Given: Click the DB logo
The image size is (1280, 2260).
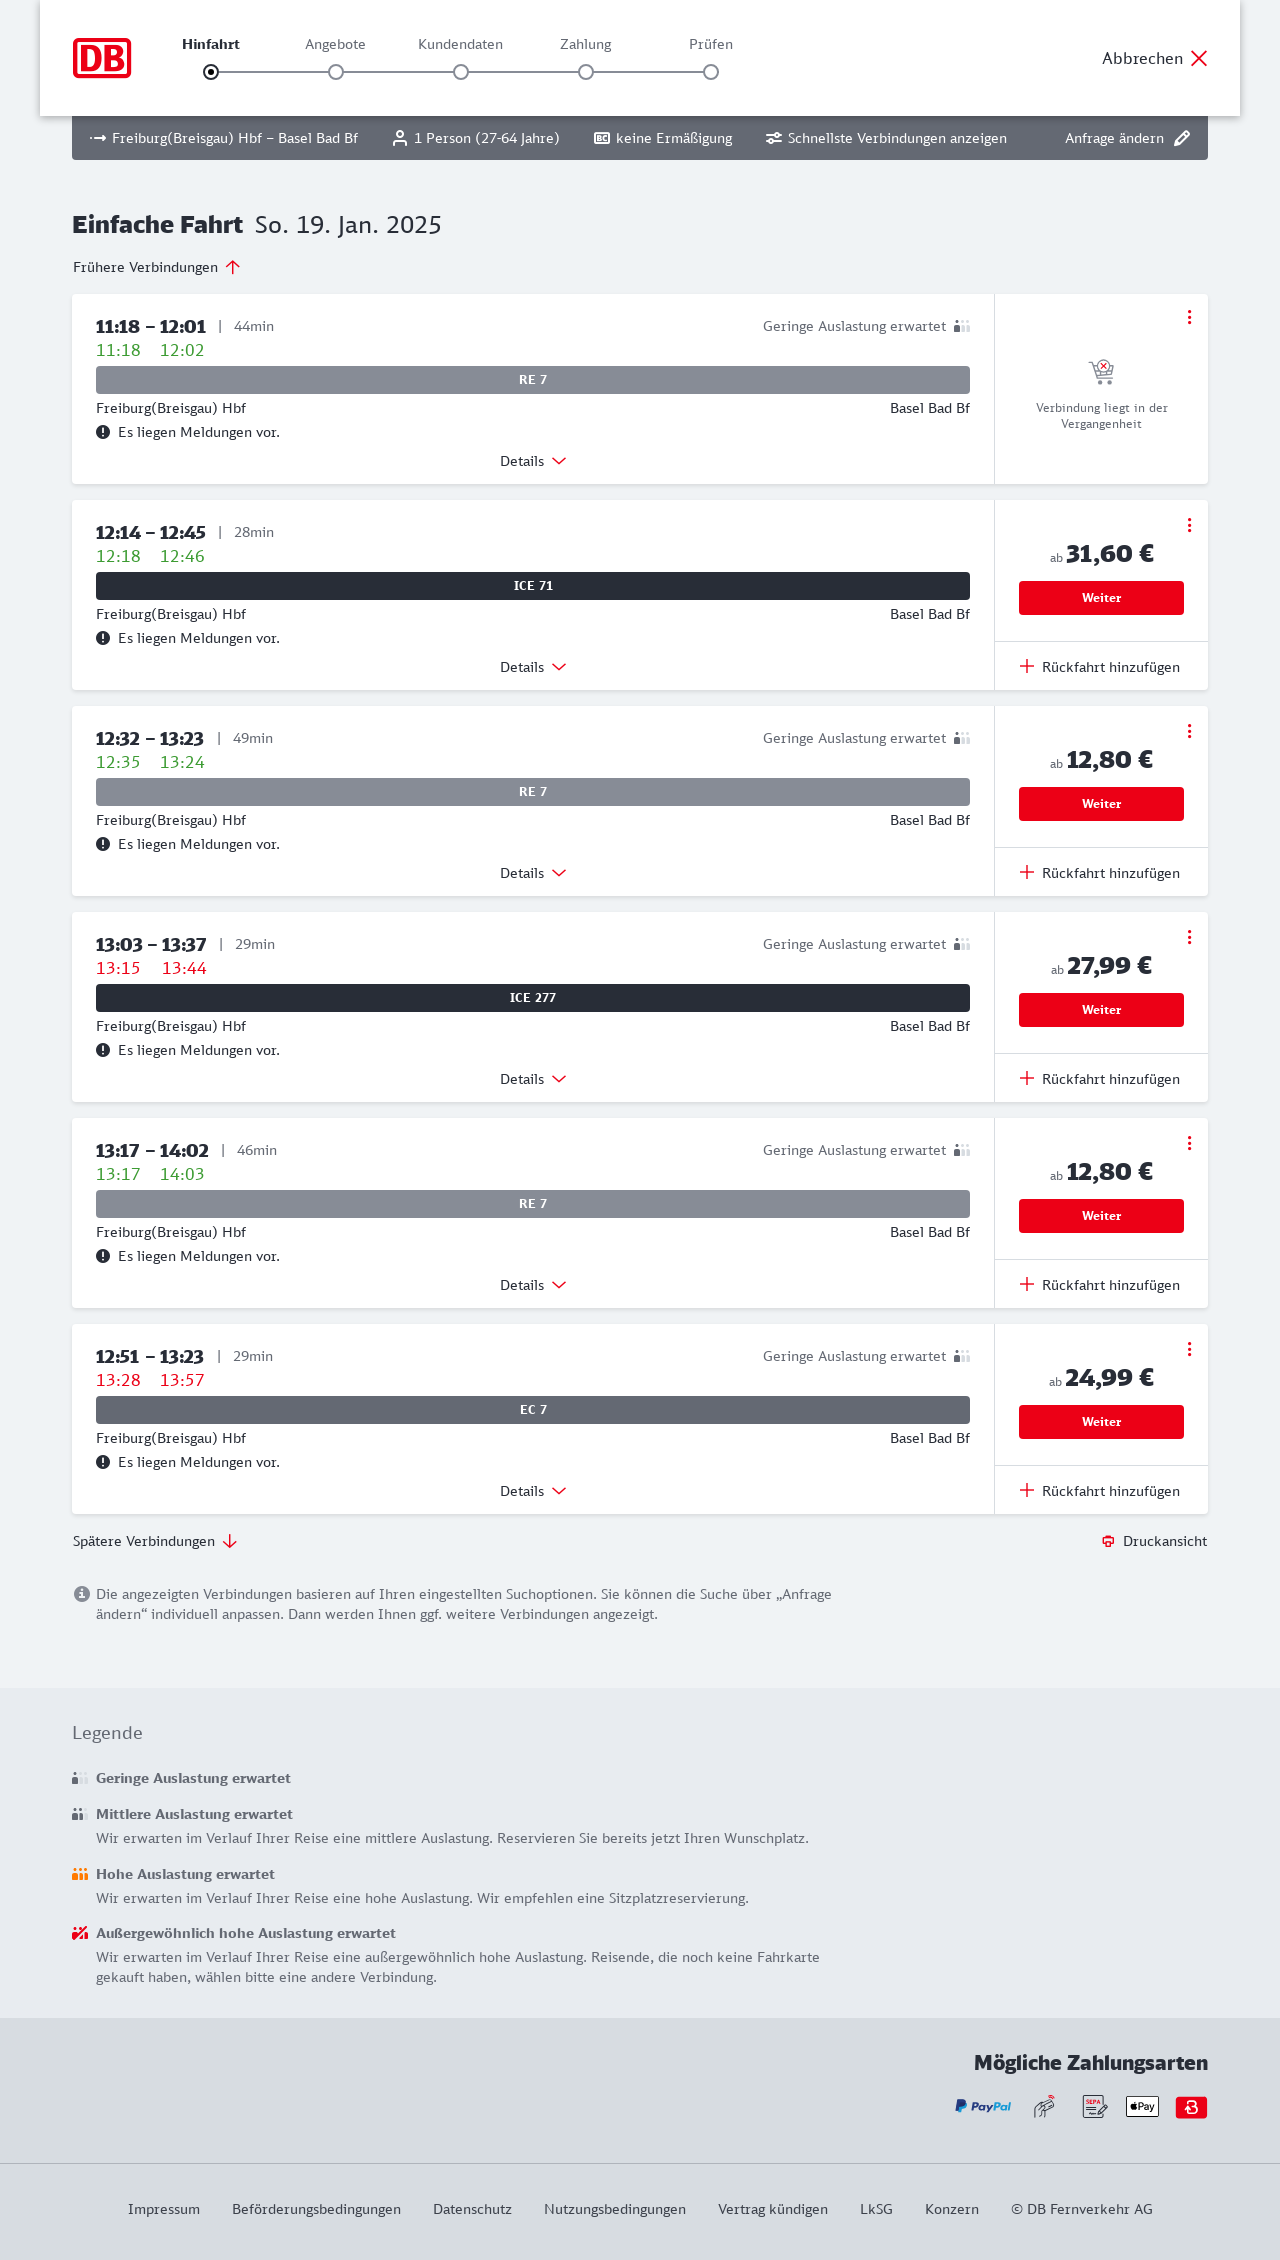Looking at the screenshot, I should click(x=102, y=58).
